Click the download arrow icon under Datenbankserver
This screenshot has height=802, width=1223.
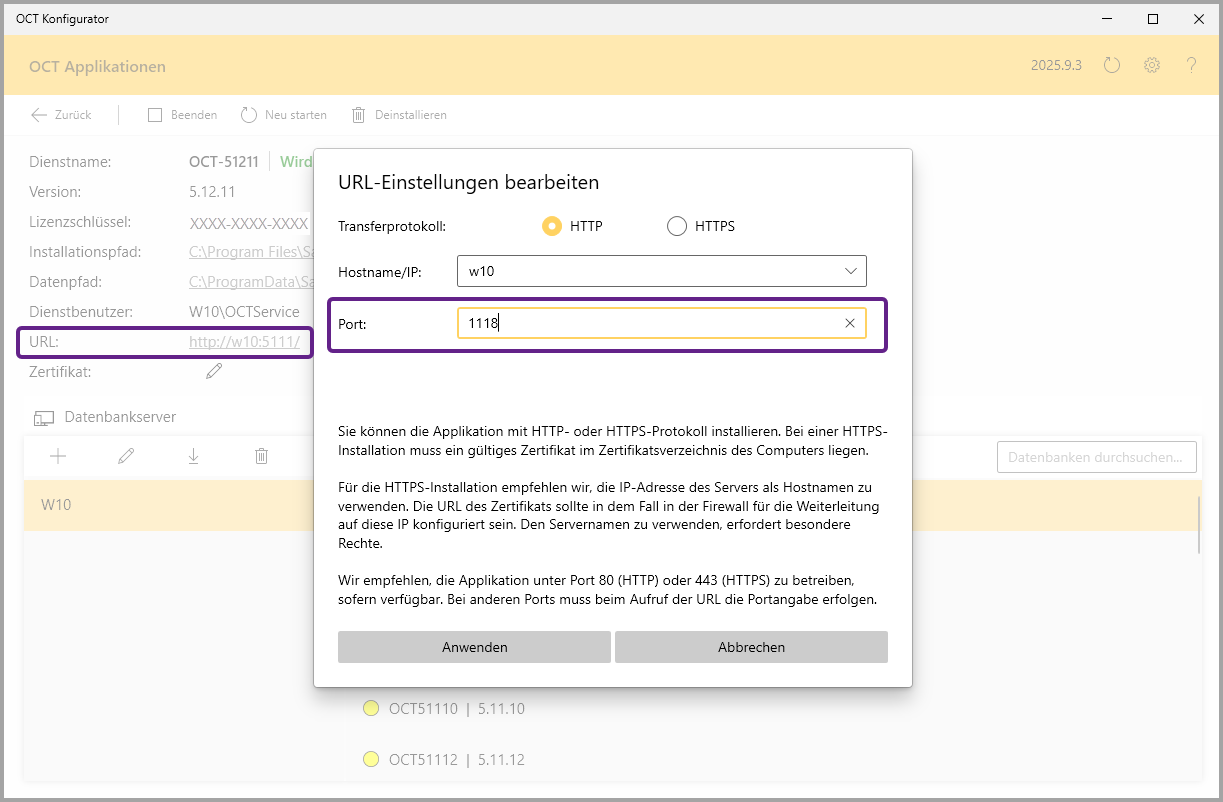pyautogui.click(x=193, y=456)
